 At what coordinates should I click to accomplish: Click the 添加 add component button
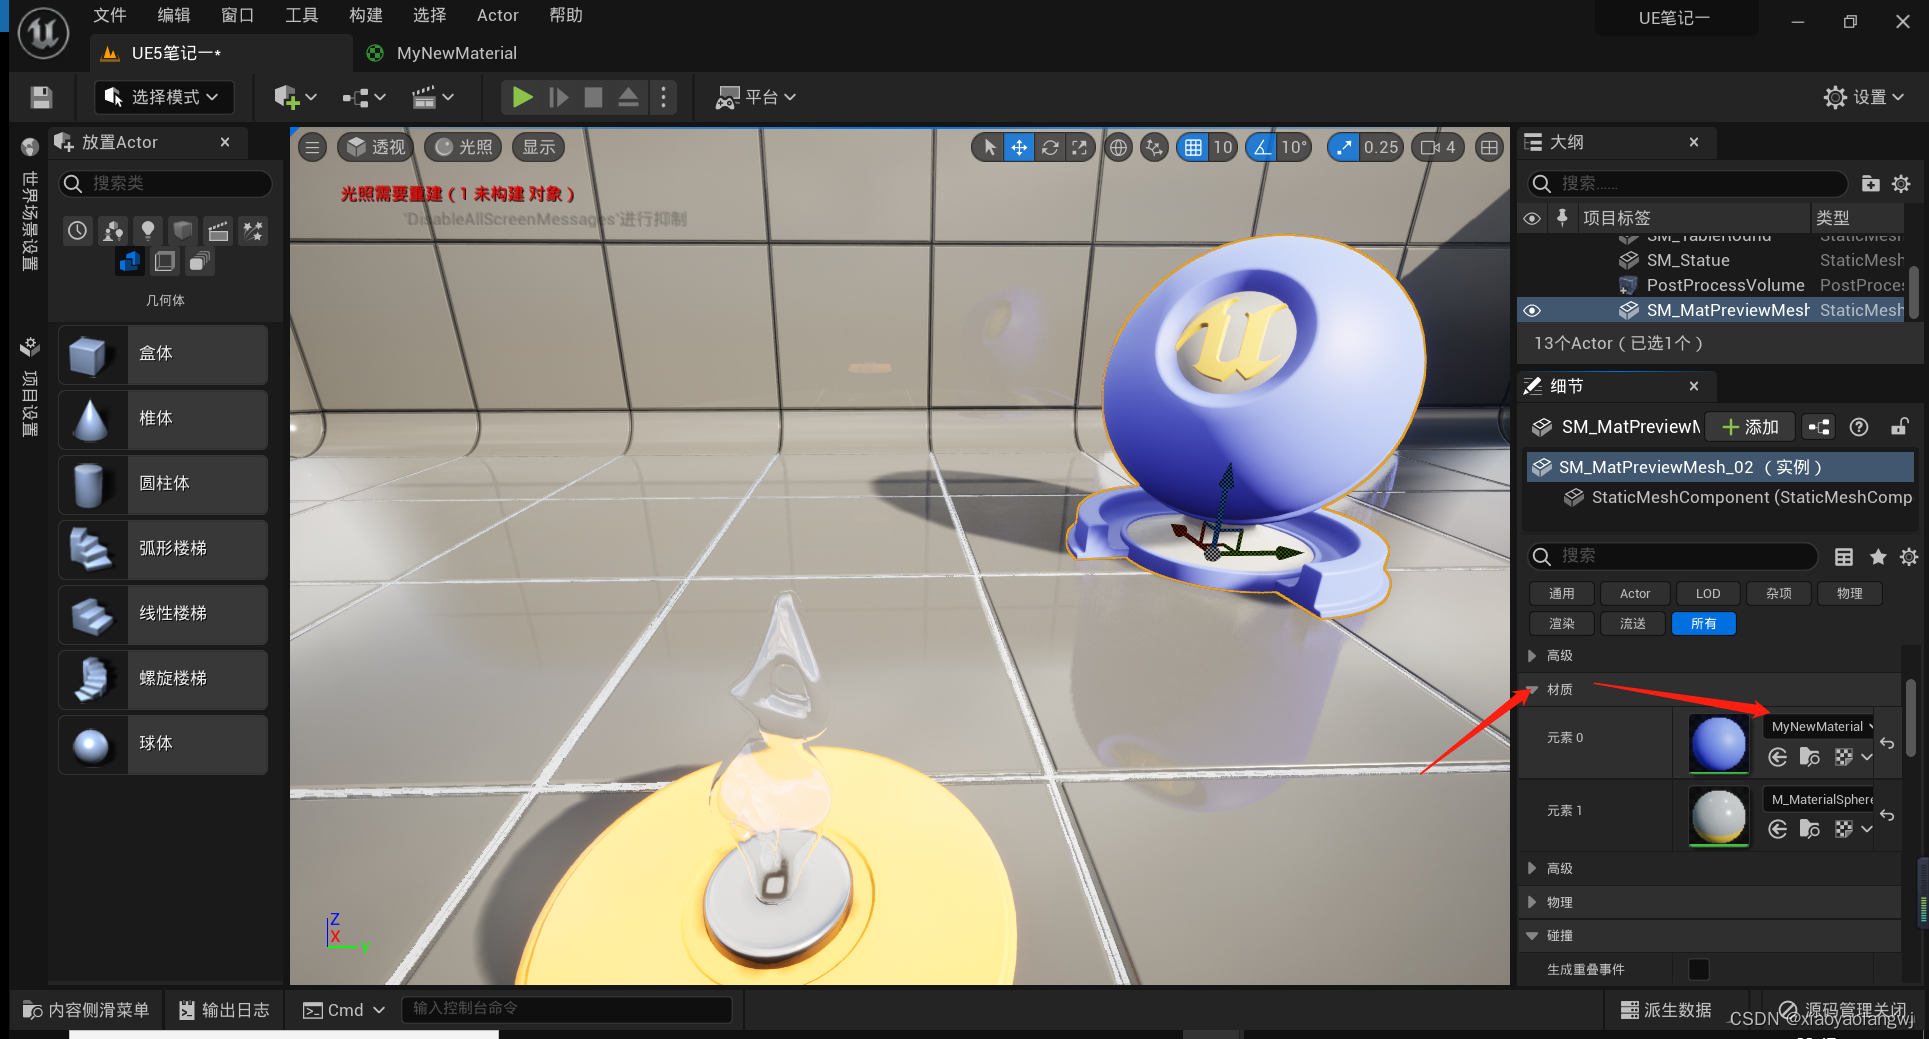pos(1750,427)
